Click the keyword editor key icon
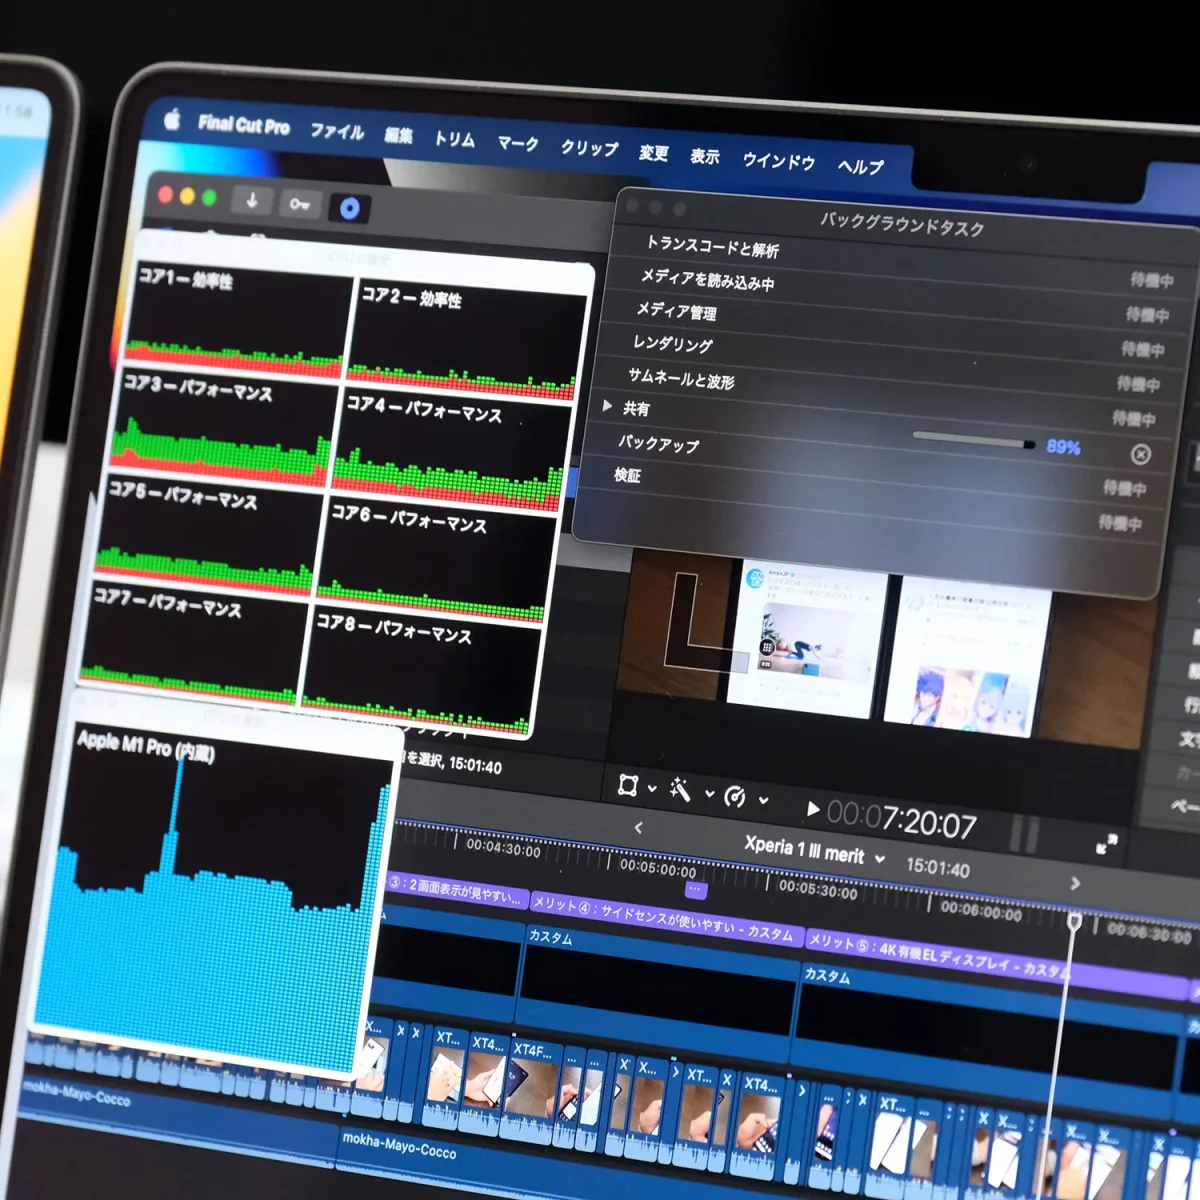This screenshot has width=1200, height=1200. click(300, 204)
